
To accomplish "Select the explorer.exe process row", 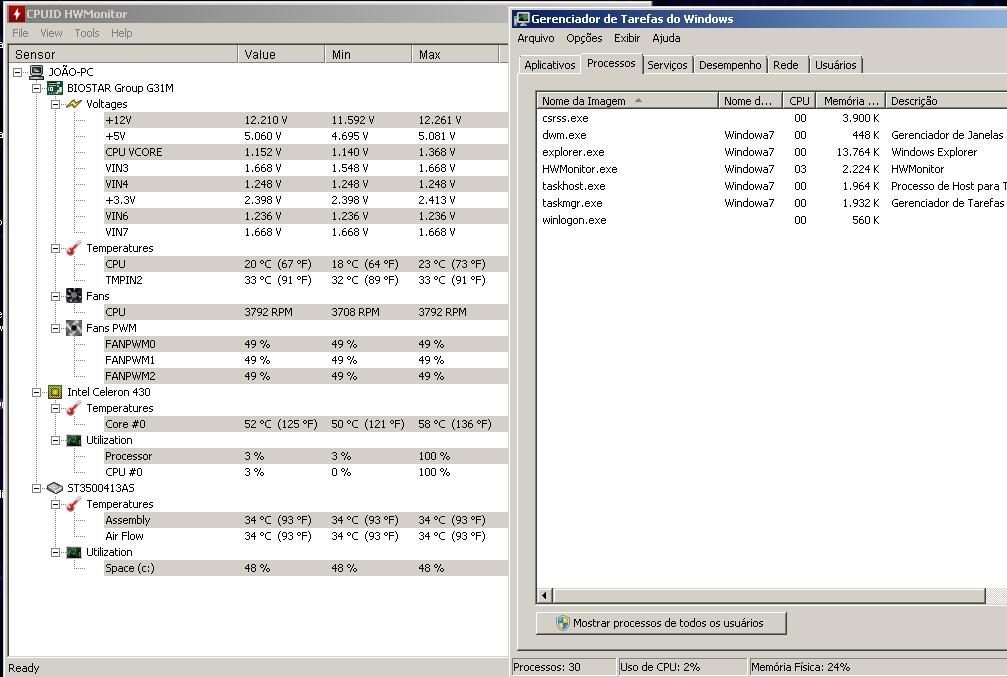I will tap(771, 152).
